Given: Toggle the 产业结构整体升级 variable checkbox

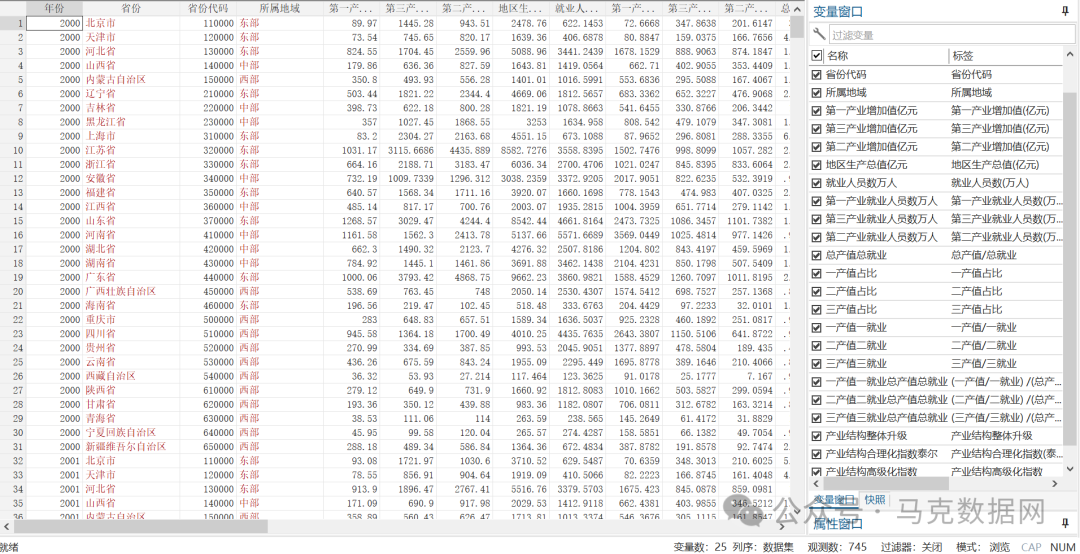Looking at the screenshot, I should tap(817, 435).
